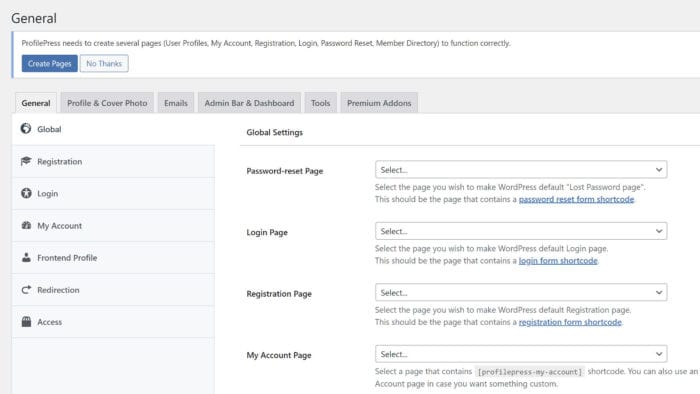
Task: Follow login form shortcode link
Action: (558, 261)
